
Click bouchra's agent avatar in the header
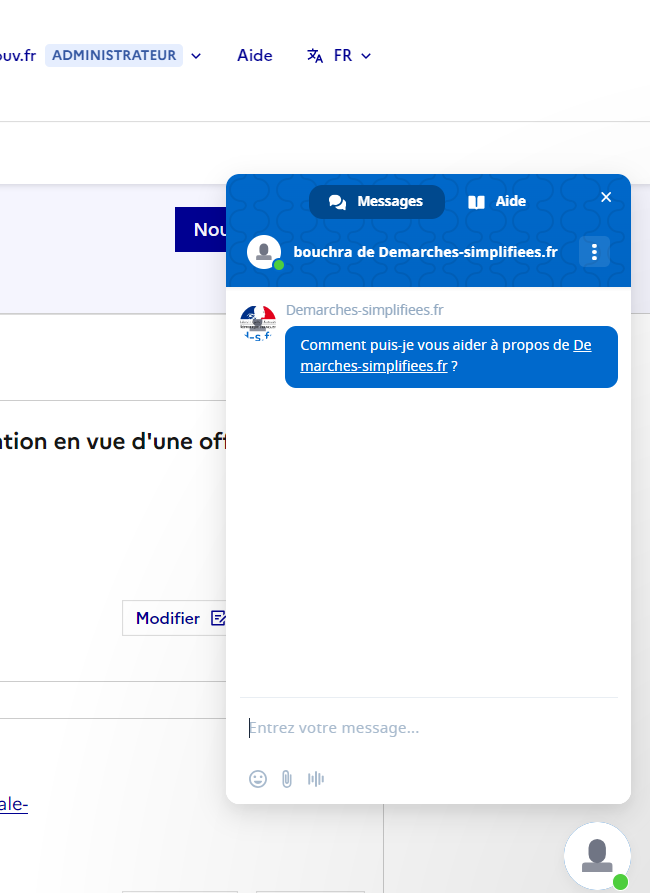click(264, 252)
